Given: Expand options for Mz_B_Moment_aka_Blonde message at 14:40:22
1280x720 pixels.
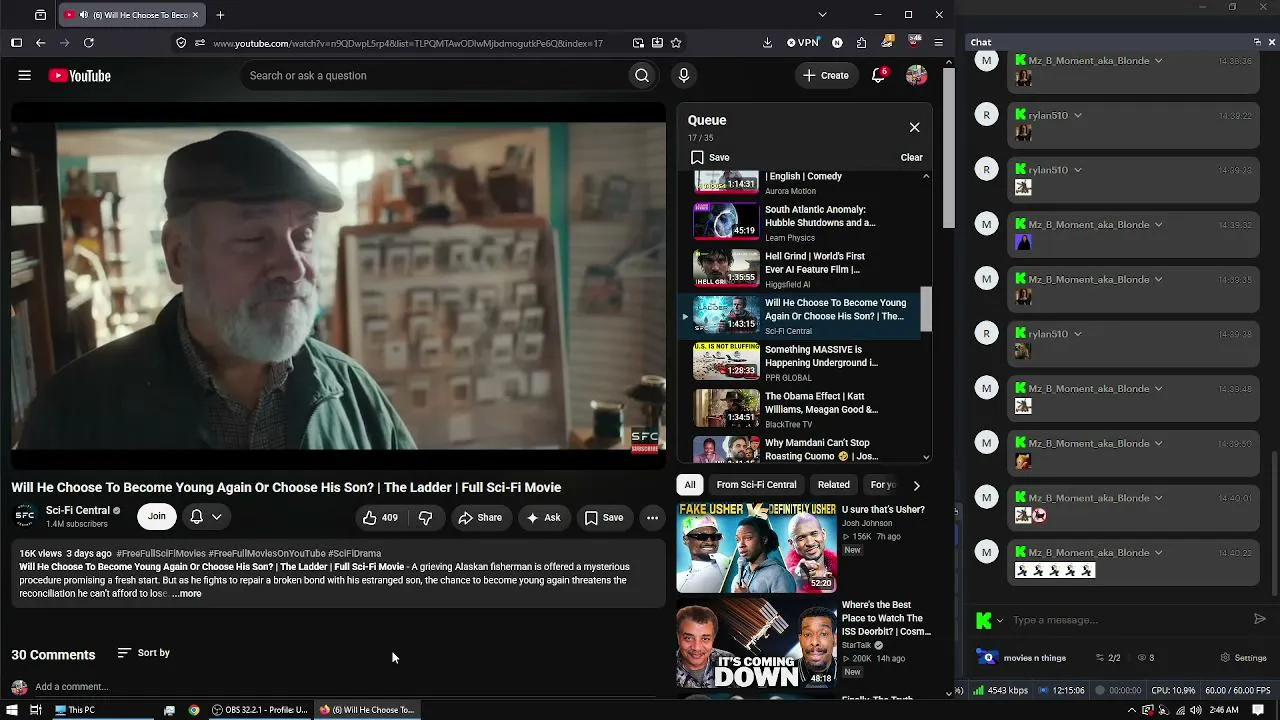Looking at the screenshot, I should tap(1159, 552).
